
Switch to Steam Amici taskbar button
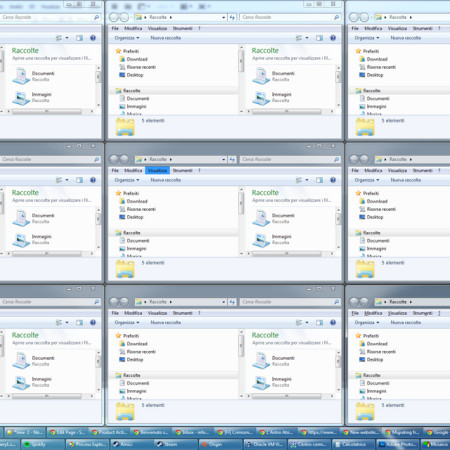pos(132,444)
